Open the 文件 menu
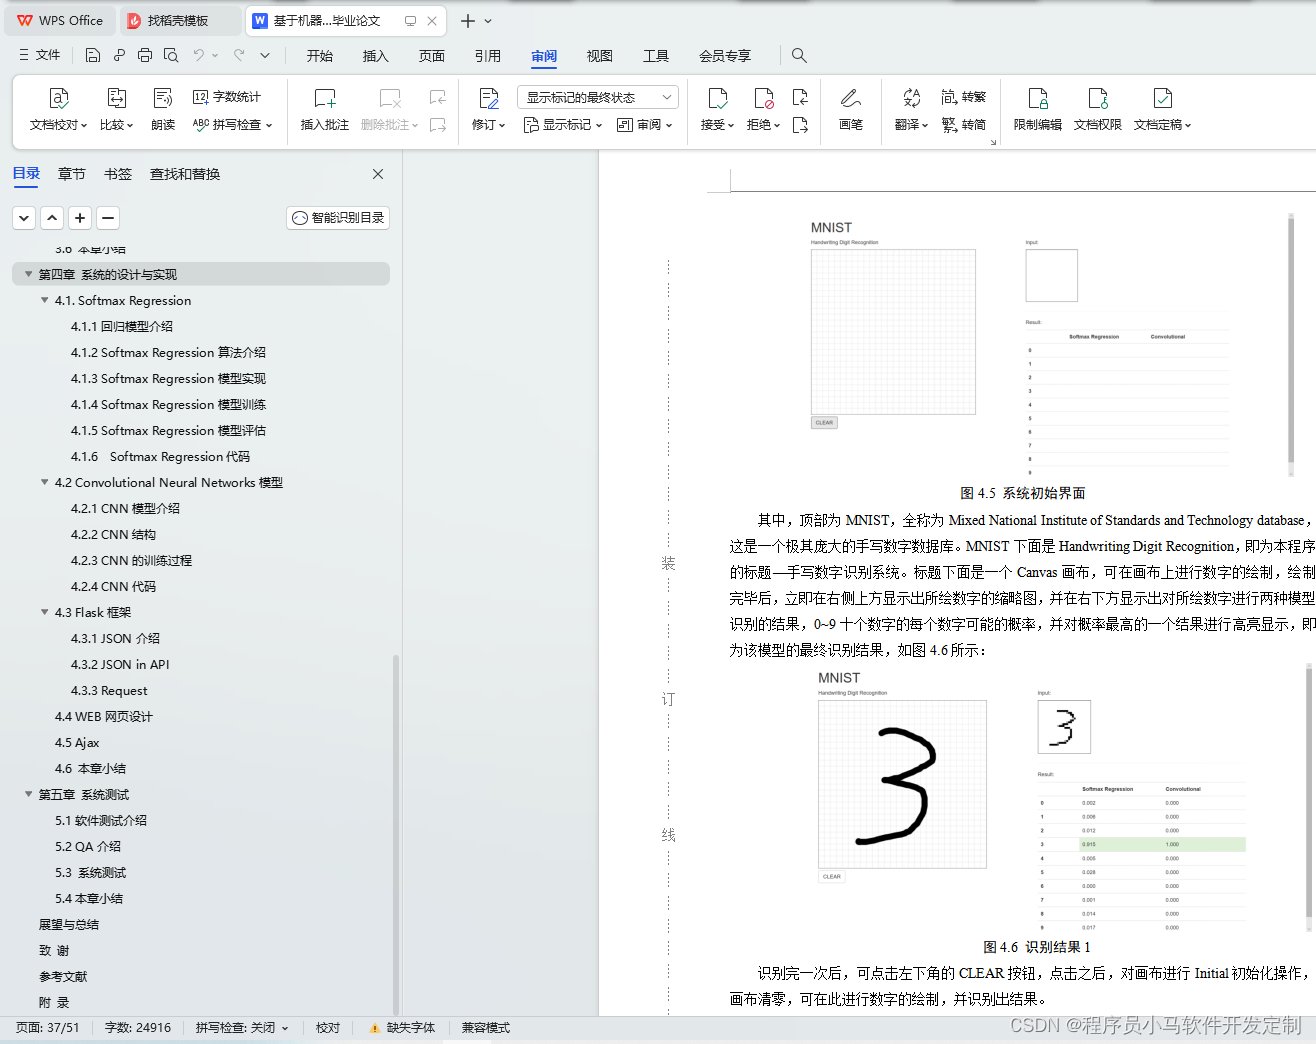 coord(39,55)
